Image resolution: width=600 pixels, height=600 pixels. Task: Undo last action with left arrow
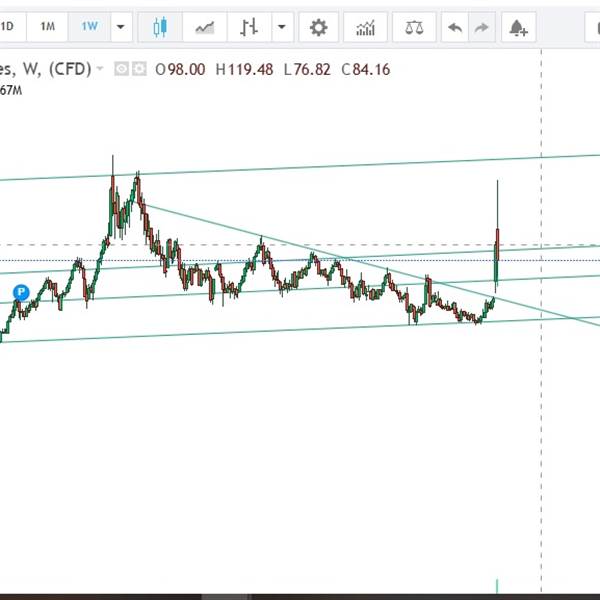pyautogui.click(x=455, y=27)
